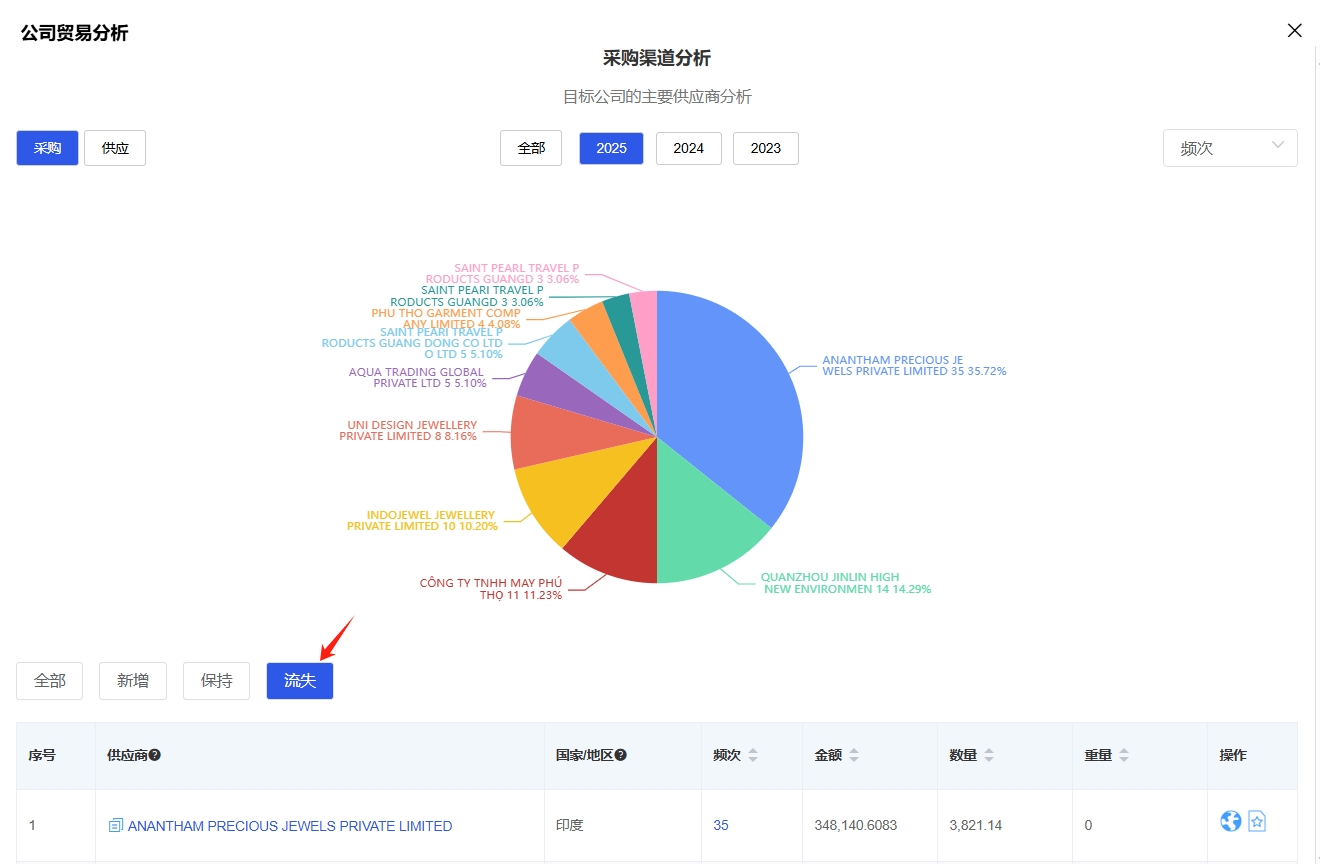
Task: Filter suppliers by 保持
Action: tap(216, 681)
